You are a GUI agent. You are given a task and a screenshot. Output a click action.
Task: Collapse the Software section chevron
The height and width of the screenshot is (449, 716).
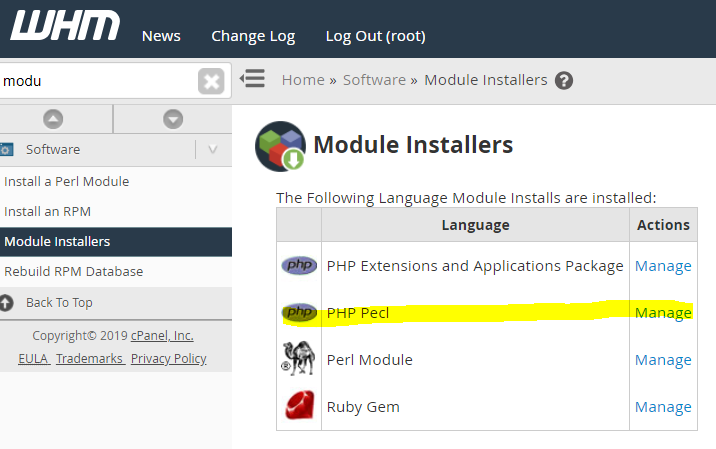click(x=212, y=150)
